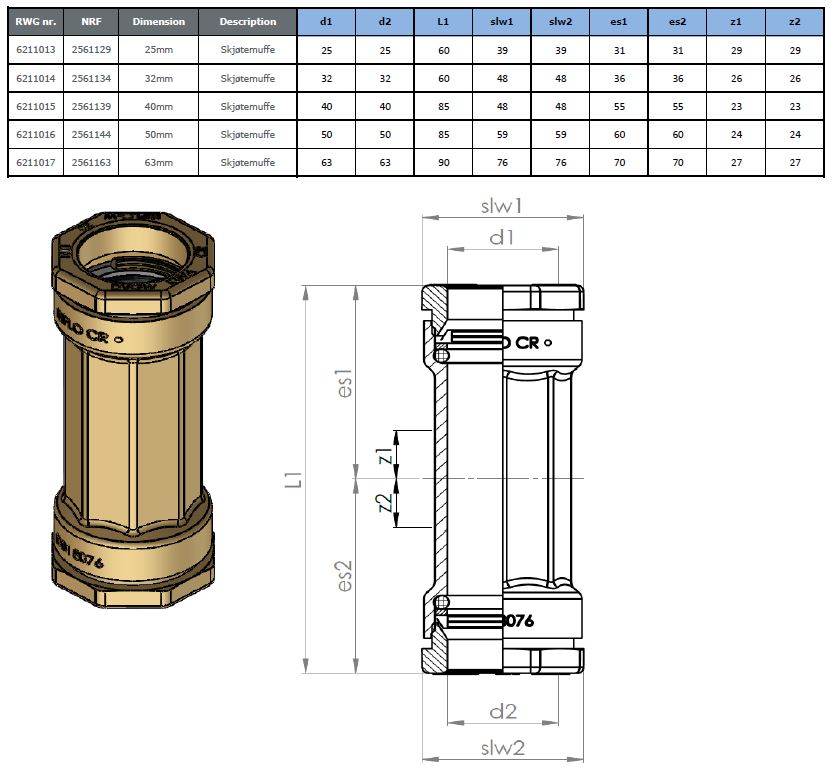The height and width of the screenshot is (779, 835).
Task: Select the slw1 column header
Action: tap(501, 21)
